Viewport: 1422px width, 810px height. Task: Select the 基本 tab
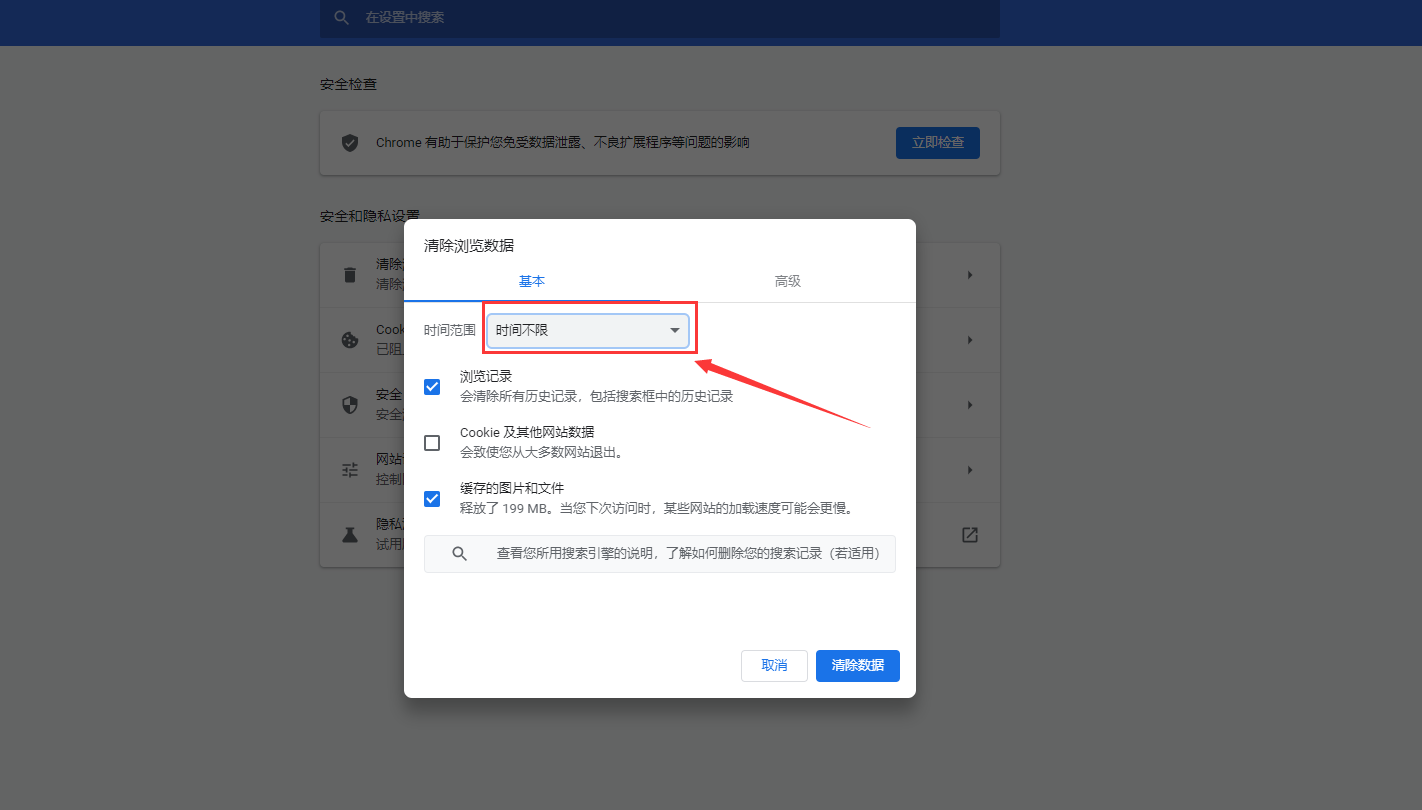(532, 281)
